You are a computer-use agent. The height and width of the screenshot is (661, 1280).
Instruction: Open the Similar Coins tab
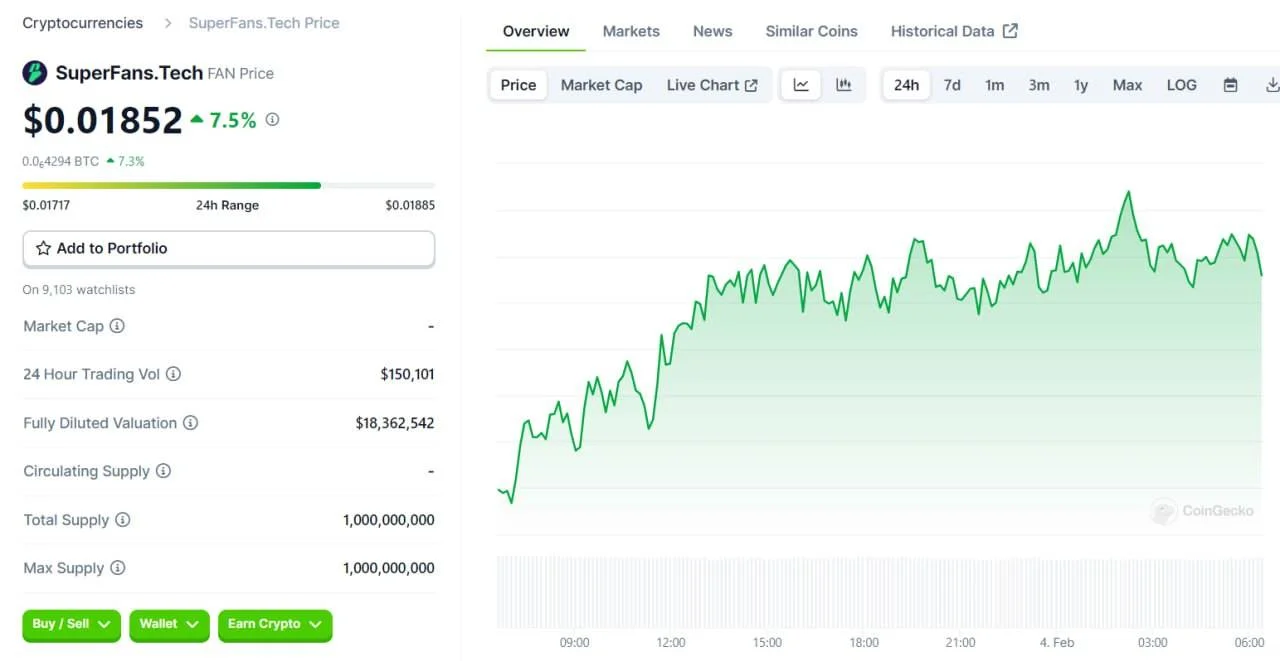tap(811, 31)
